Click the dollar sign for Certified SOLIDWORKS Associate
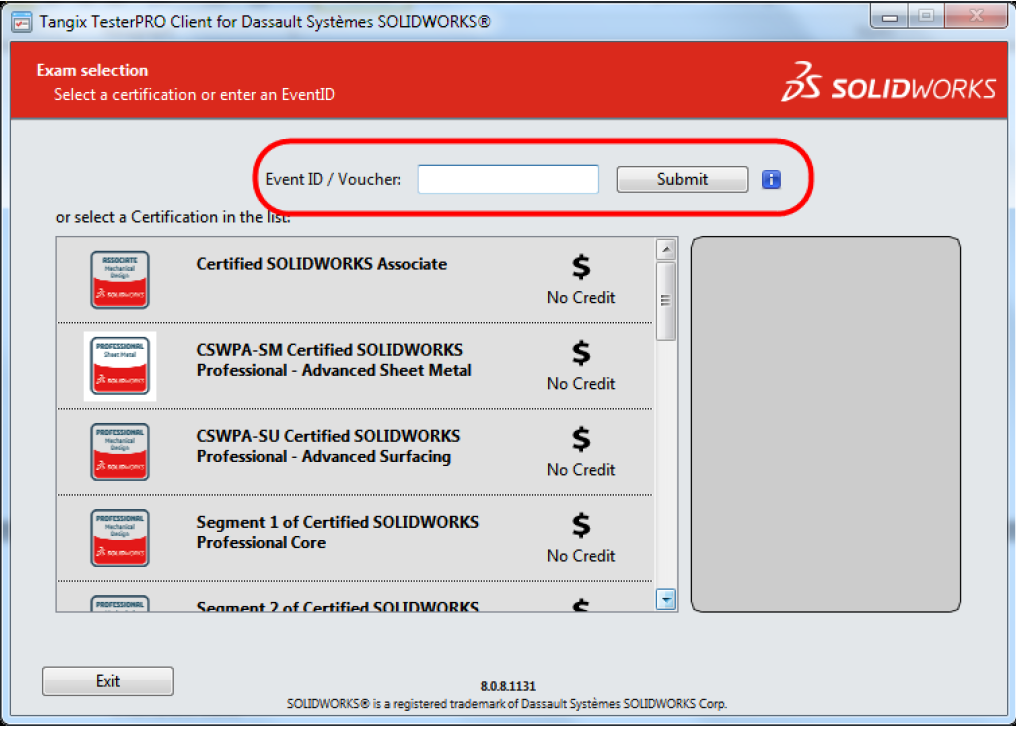The image size is (1016, 729). [x=581, y=266]
